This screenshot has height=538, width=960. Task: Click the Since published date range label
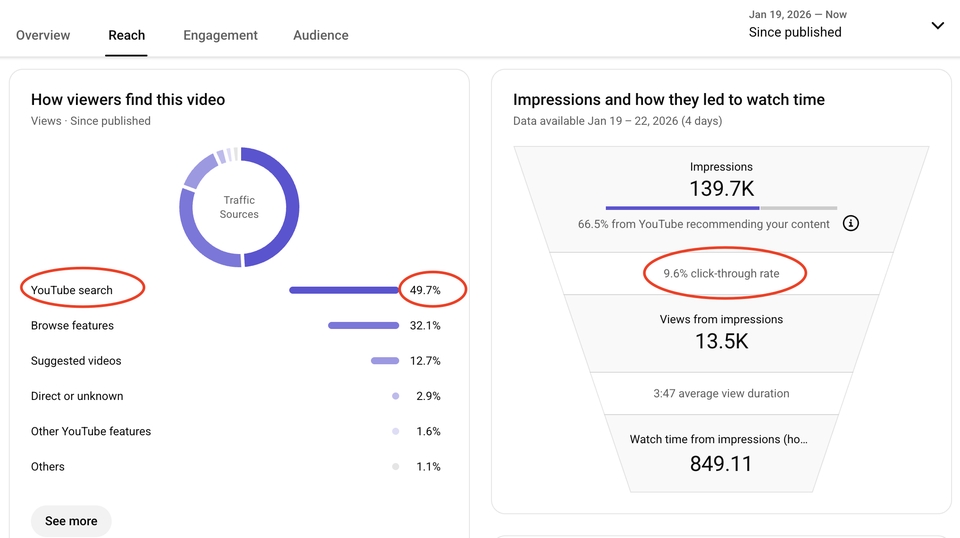(x=795, y=32)
